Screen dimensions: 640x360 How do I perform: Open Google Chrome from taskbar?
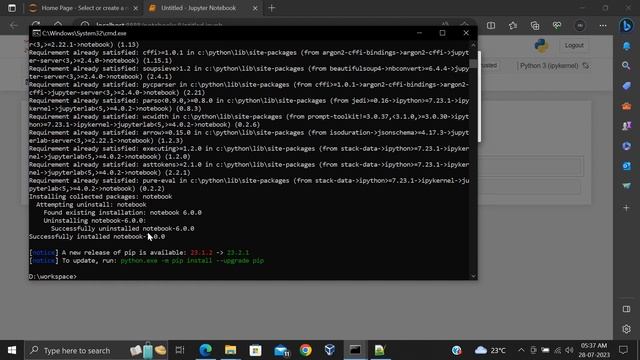[x=305, y=350]
